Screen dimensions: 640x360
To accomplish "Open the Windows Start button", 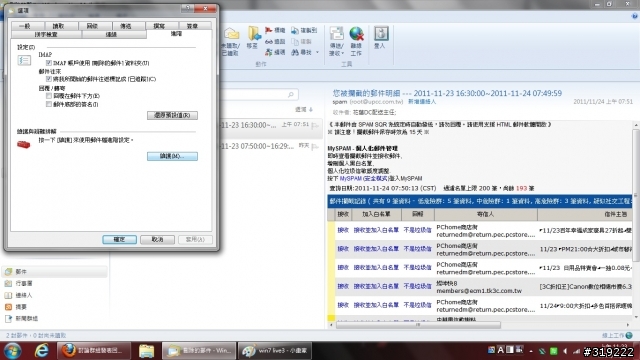I will point(12,350).
